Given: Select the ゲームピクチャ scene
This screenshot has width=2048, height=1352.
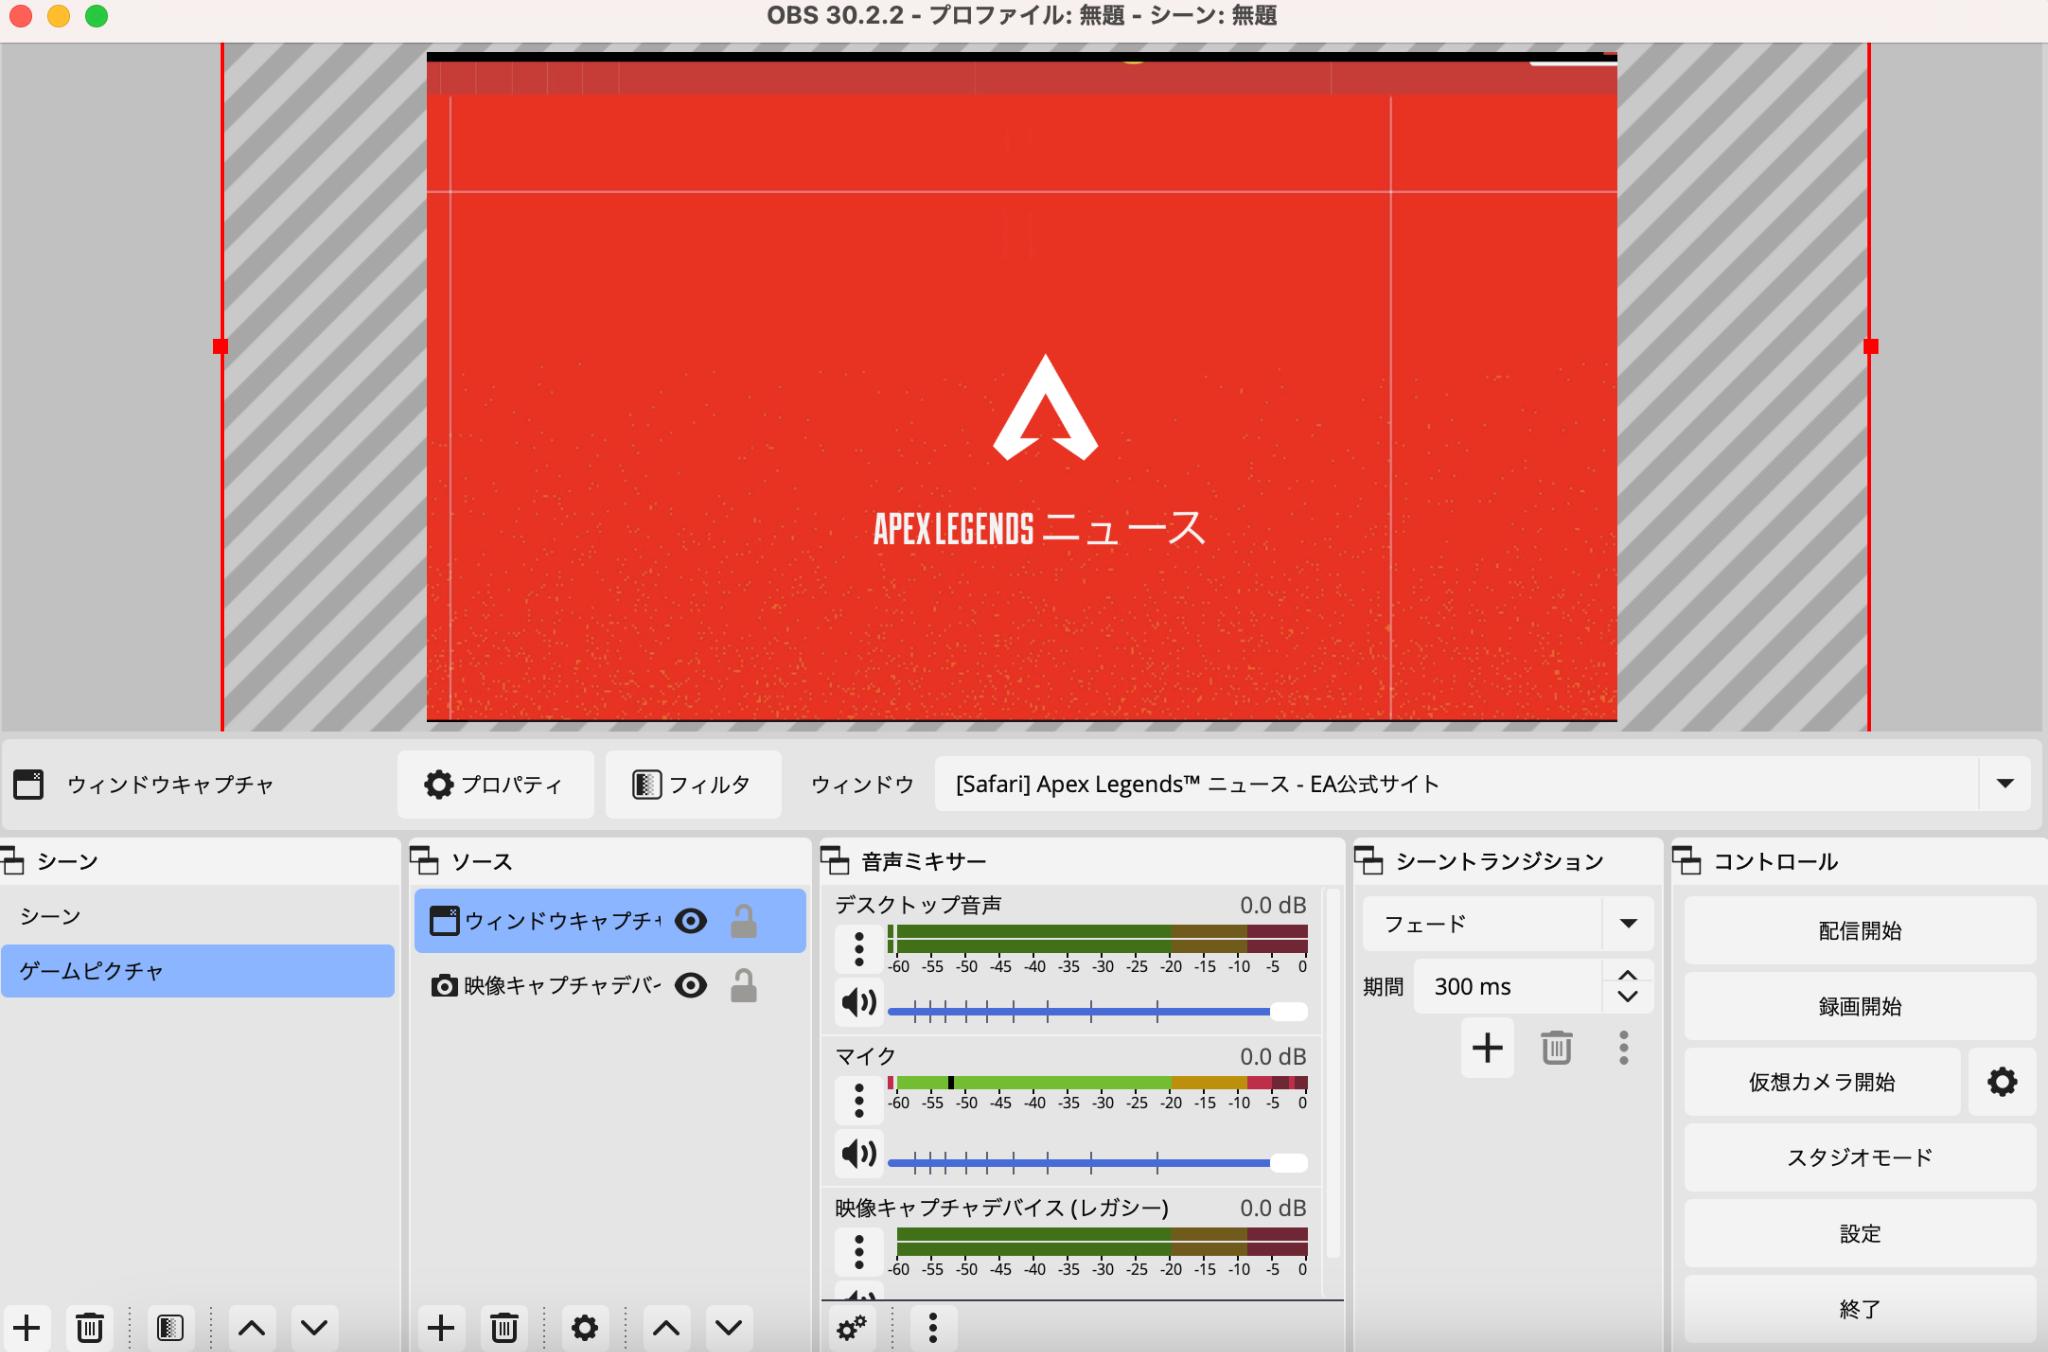Looking at the screenshot, I should 198,970.
